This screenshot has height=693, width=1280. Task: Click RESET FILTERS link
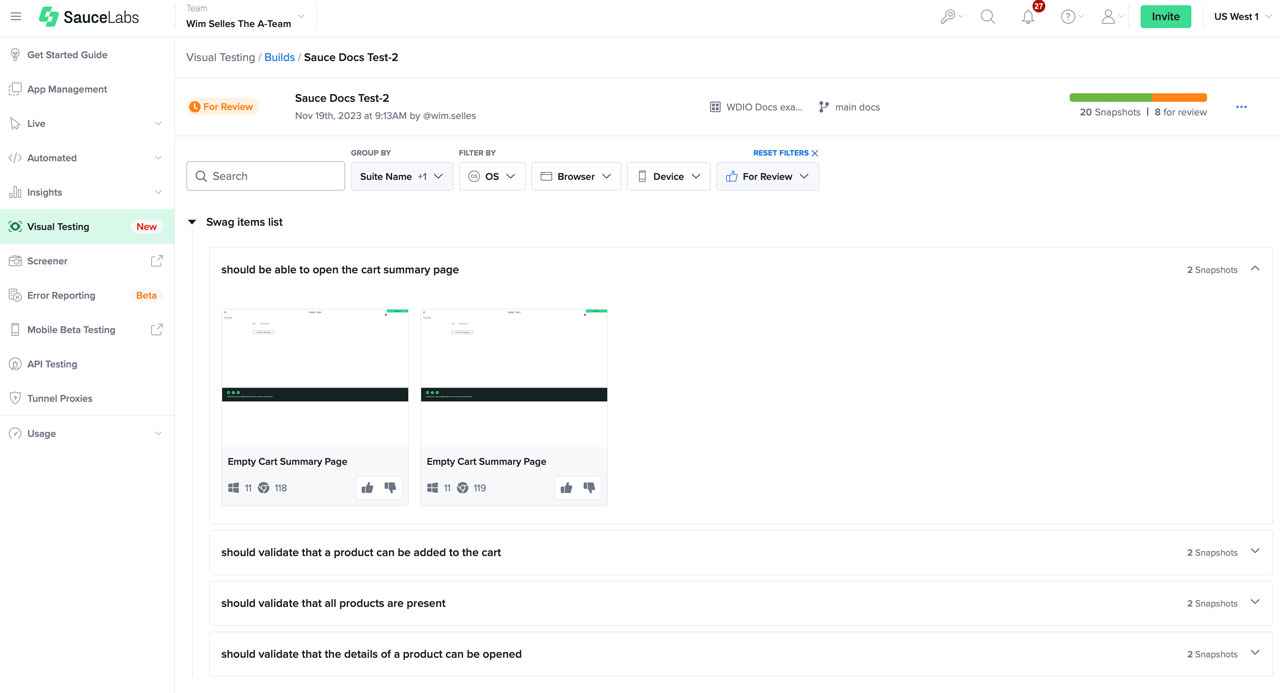click(780, 153)
